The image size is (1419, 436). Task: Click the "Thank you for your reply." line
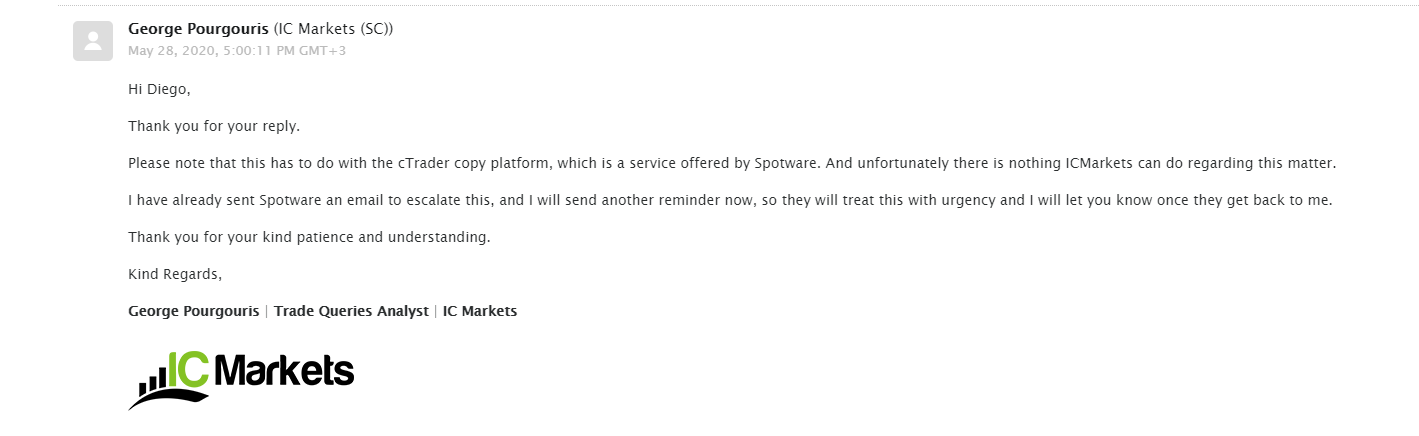[x=214, y=126]
